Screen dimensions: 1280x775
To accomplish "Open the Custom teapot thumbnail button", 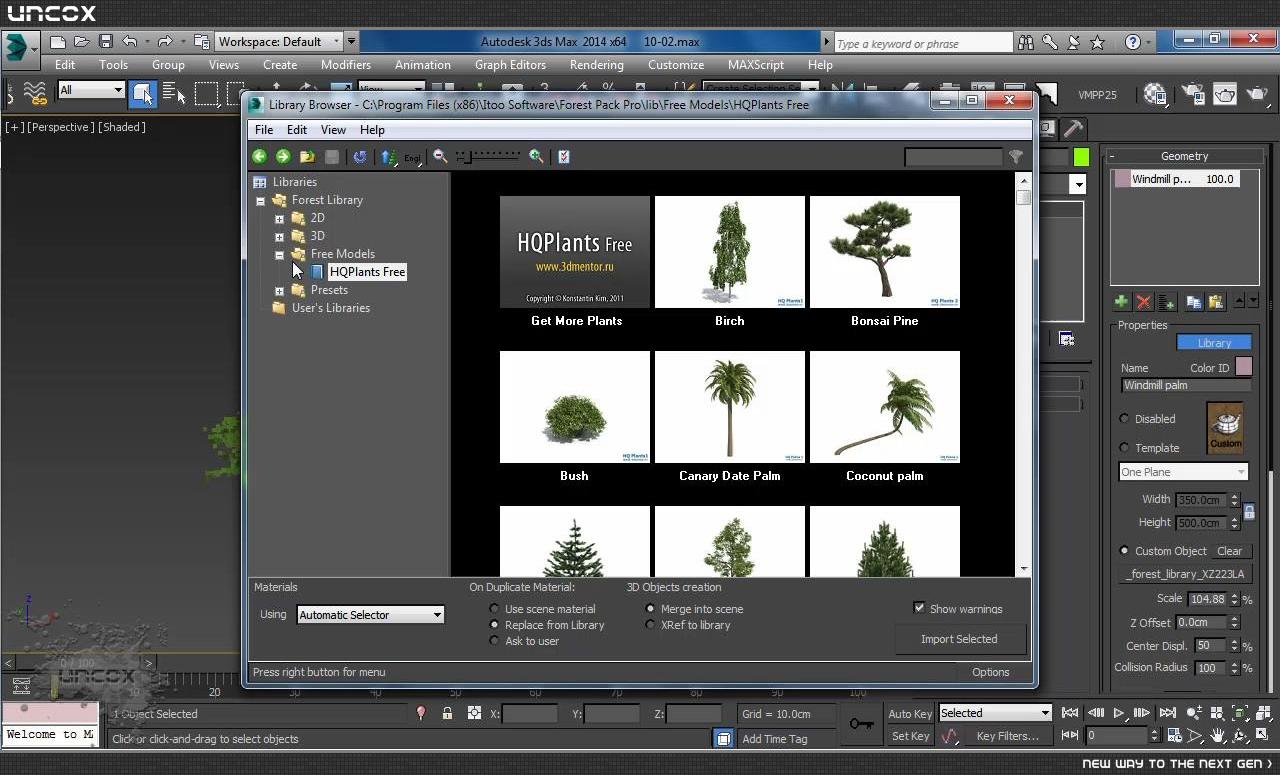I will (1225, 428).
